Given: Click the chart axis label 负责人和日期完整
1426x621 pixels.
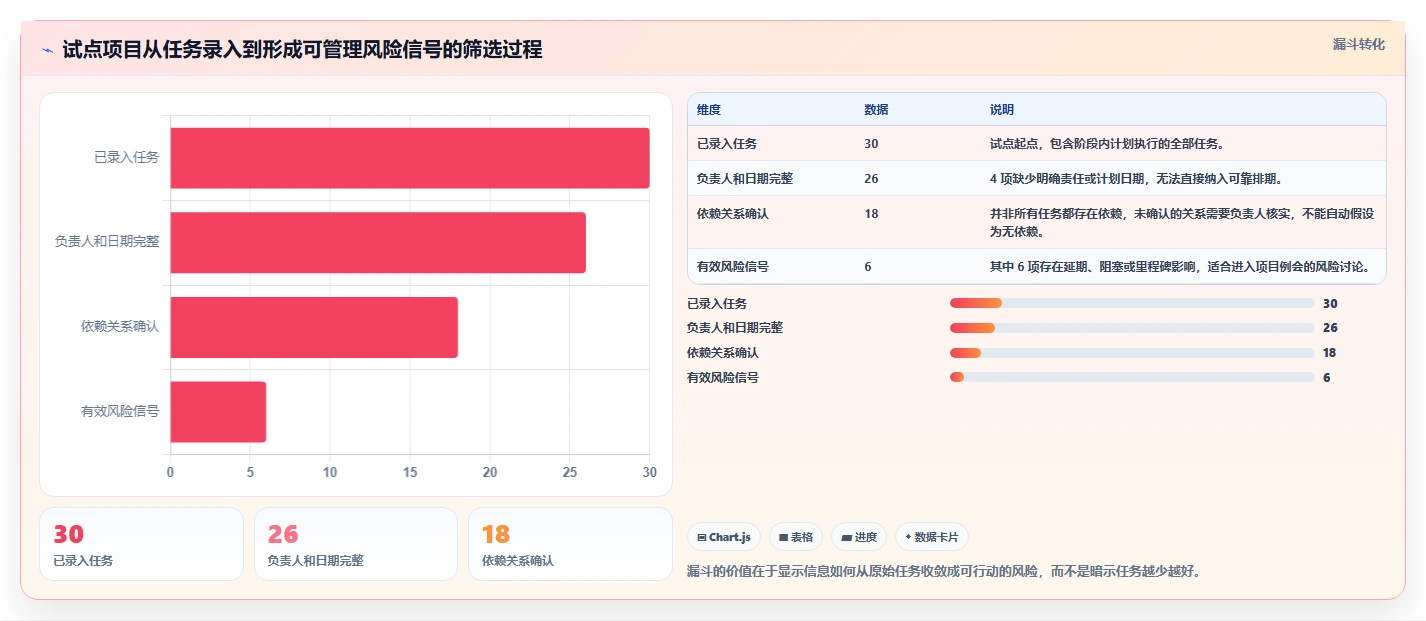Looking at the screenshot, I should 107,241.
